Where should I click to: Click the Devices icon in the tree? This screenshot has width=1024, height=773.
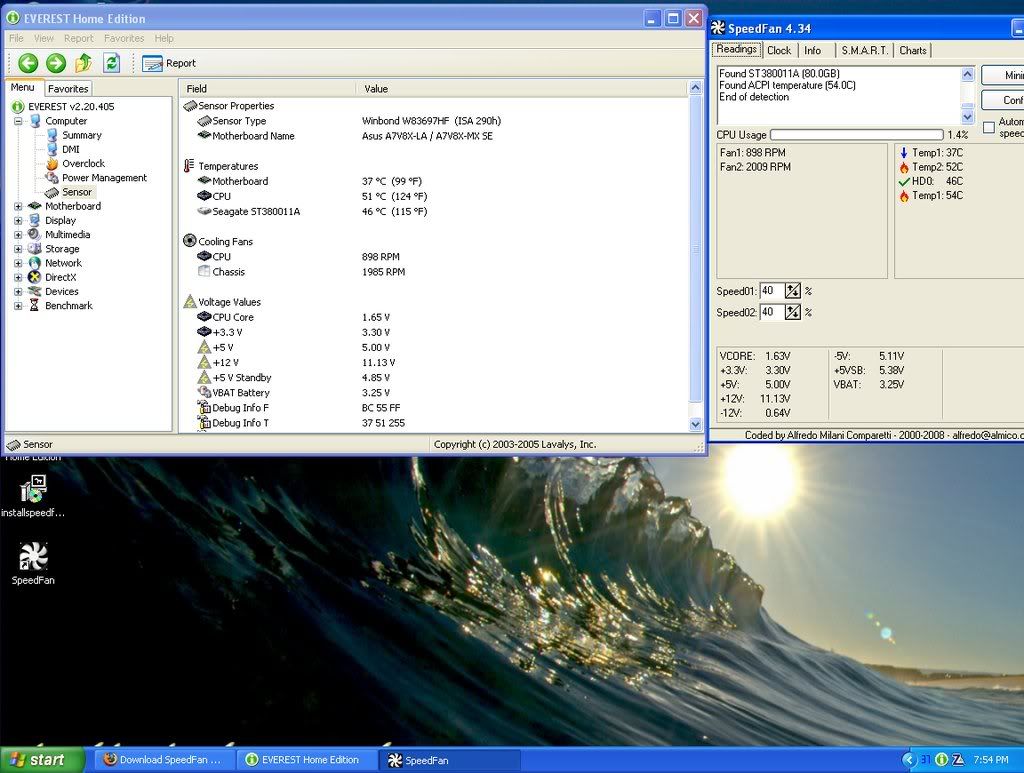(x=35, y=292)
